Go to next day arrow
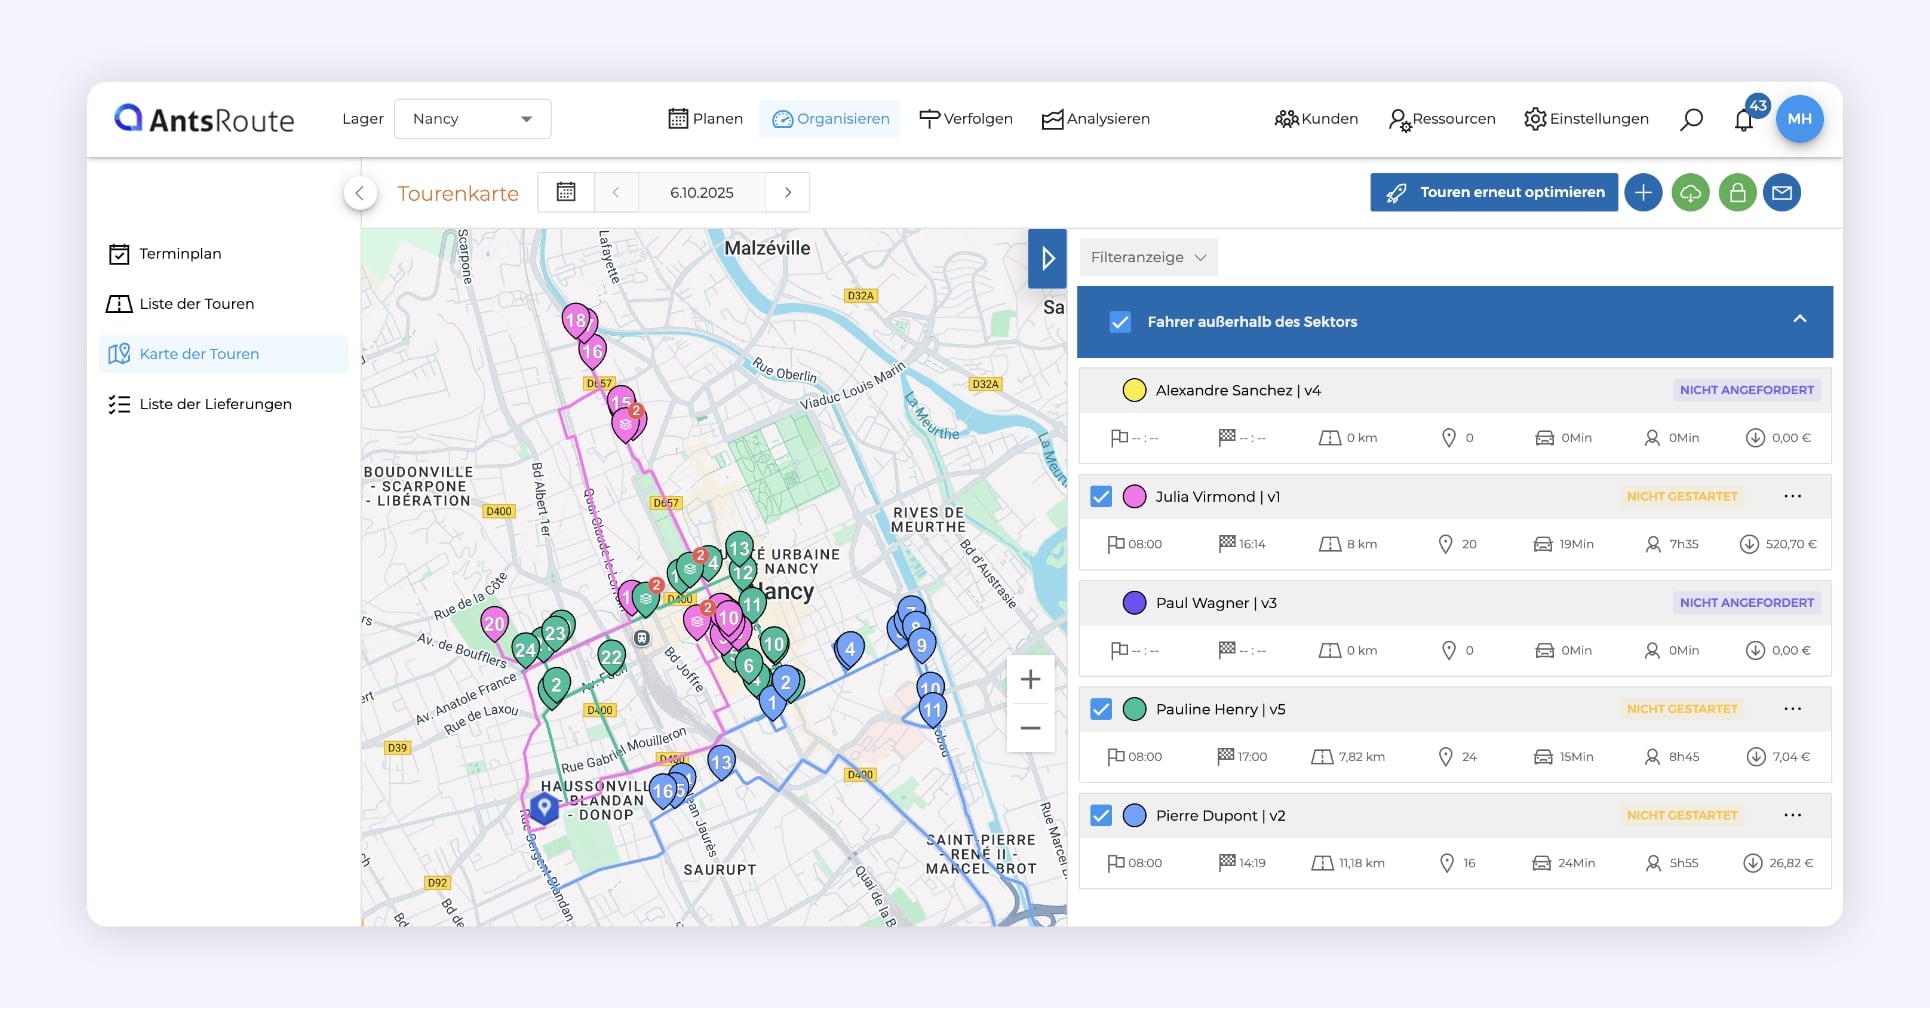 click(788, 193)
